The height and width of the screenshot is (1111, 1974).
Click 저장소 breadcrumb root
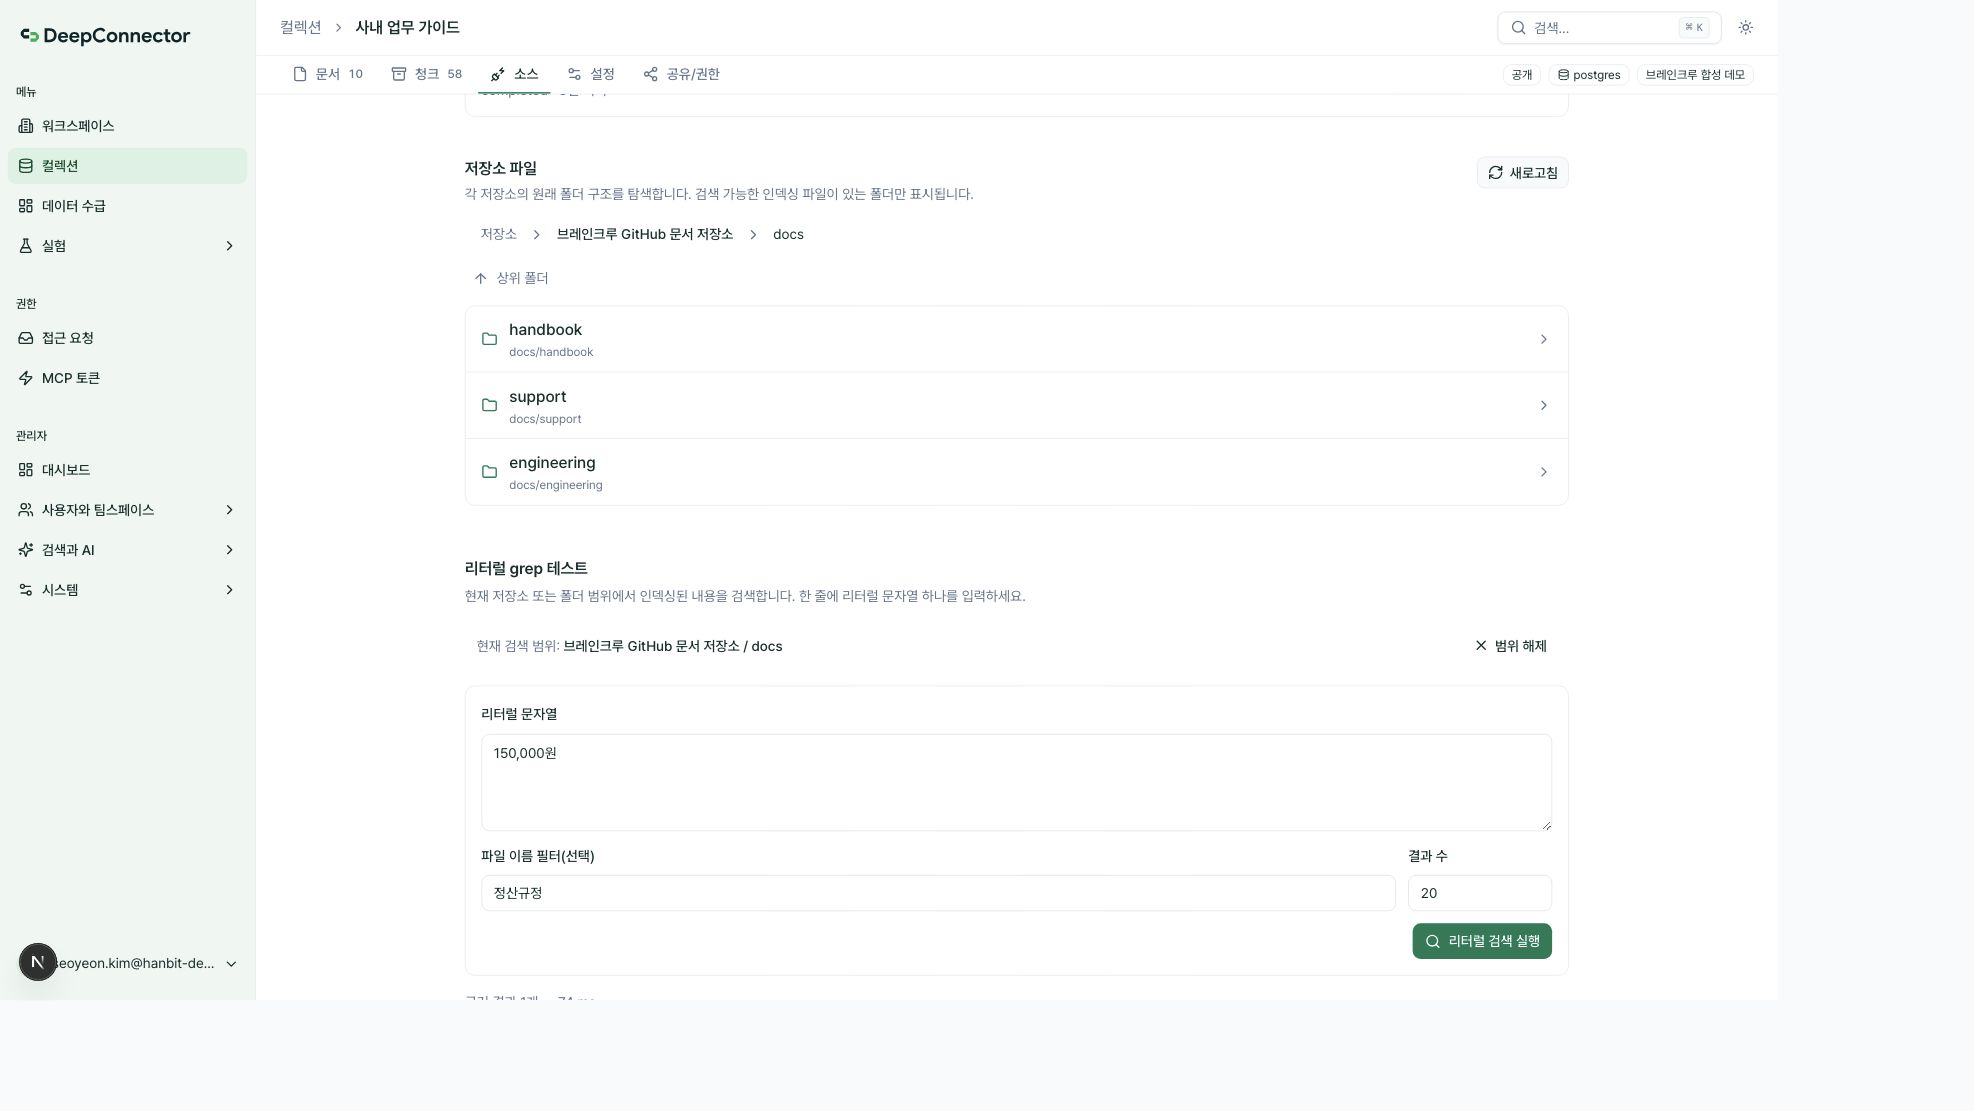click(x=498, y=234)
